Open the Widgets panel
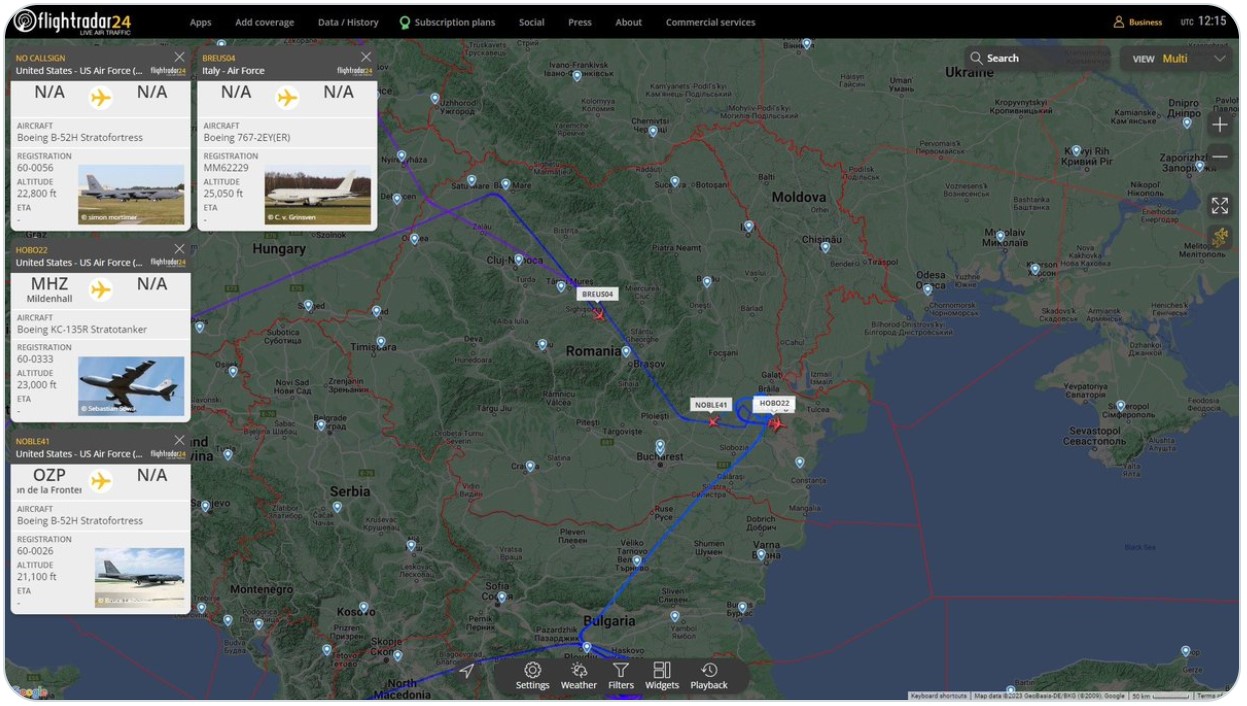The height and width of the screenshot is (706, 1247). tap(662, 676)
